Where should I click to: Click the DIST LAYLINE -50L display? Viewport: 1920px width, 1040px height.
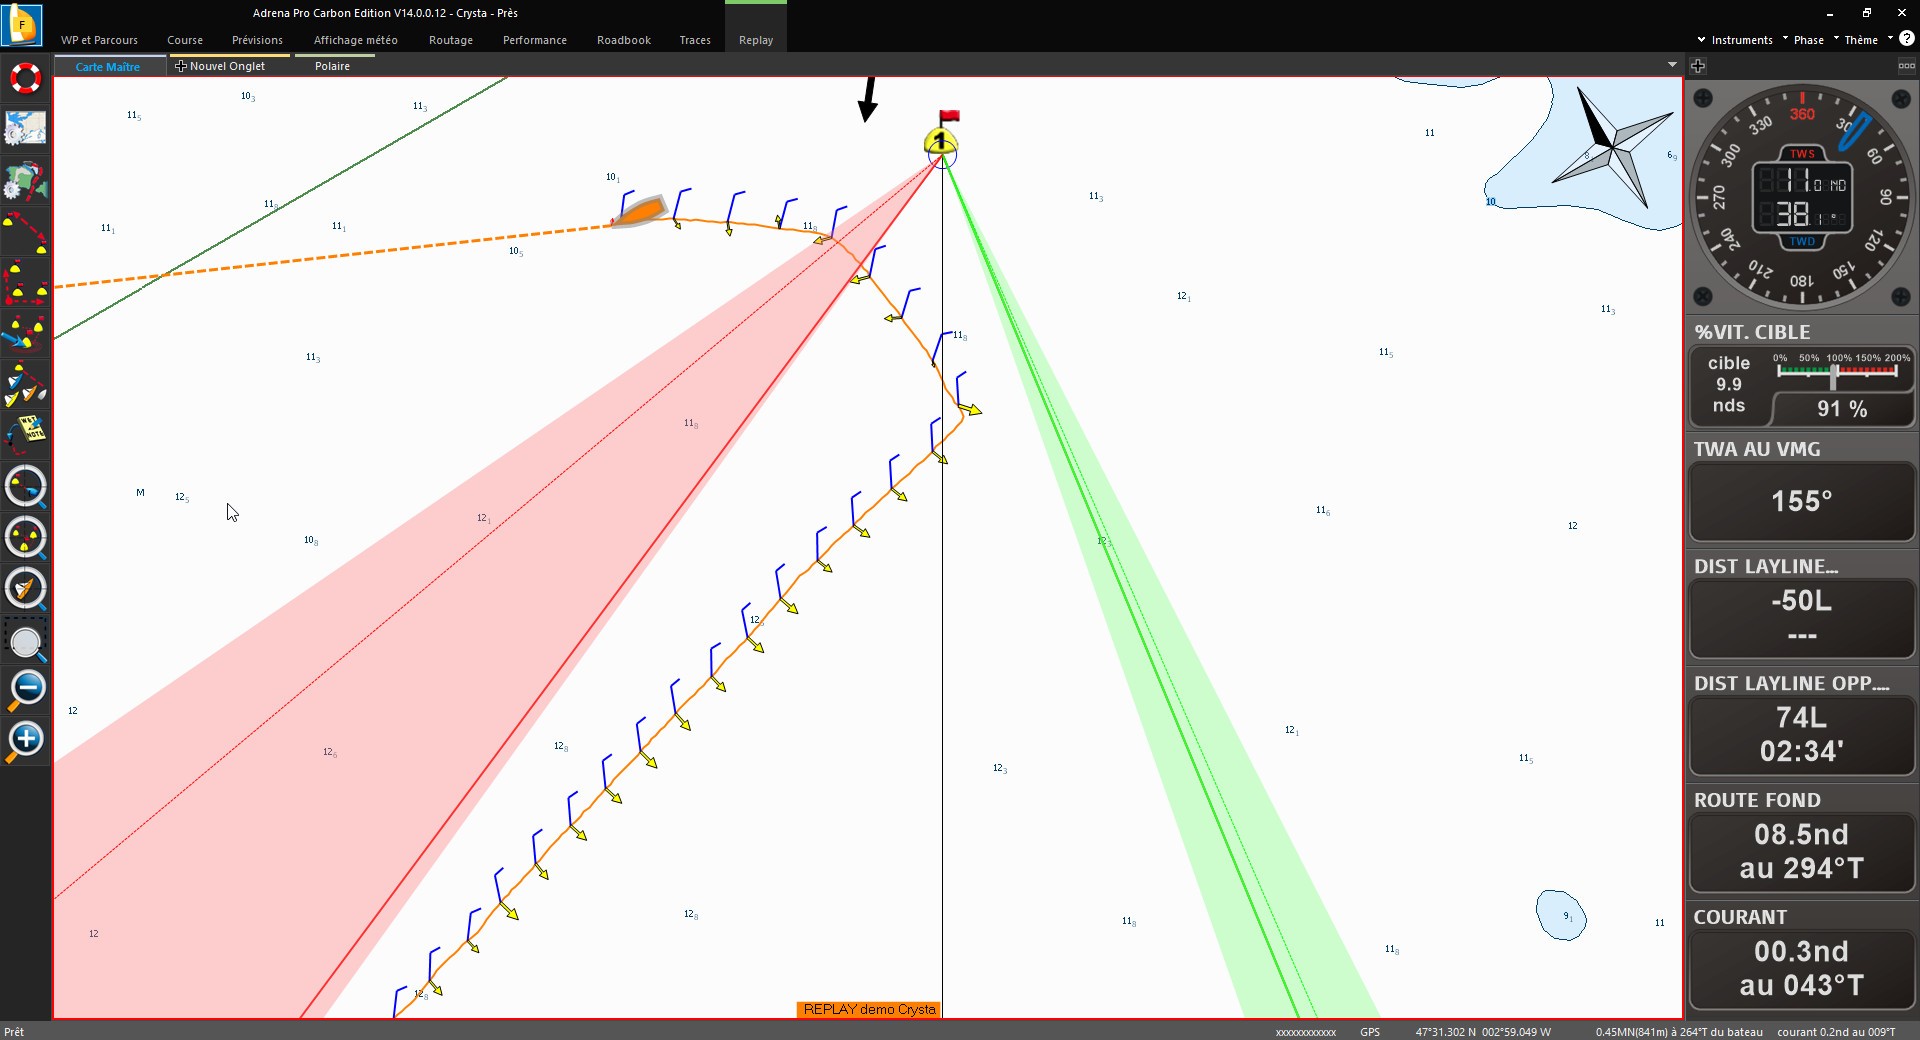tap(1802, 617)
